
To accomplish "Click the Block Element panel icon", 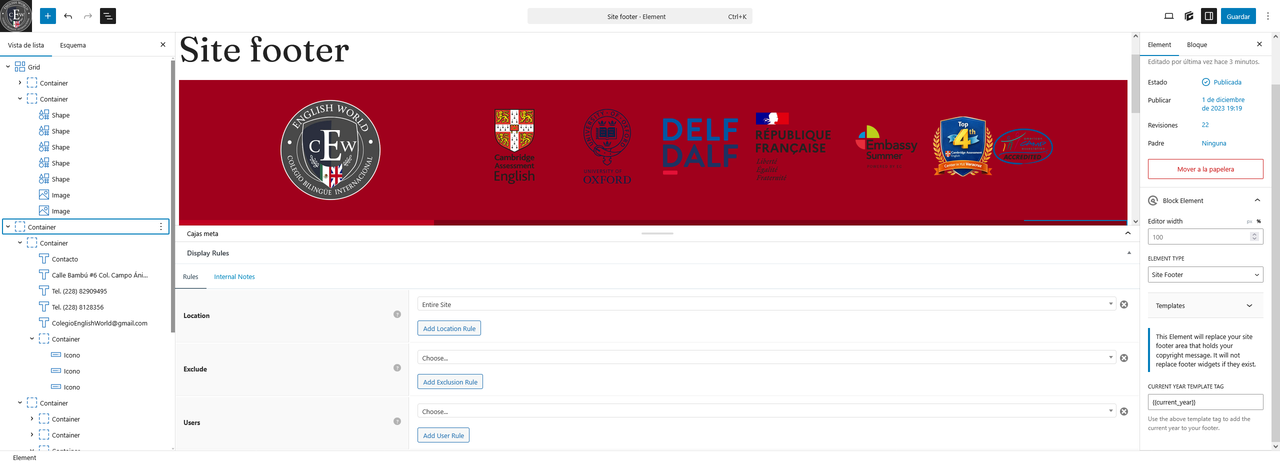I will click(x=1153, y=200).
